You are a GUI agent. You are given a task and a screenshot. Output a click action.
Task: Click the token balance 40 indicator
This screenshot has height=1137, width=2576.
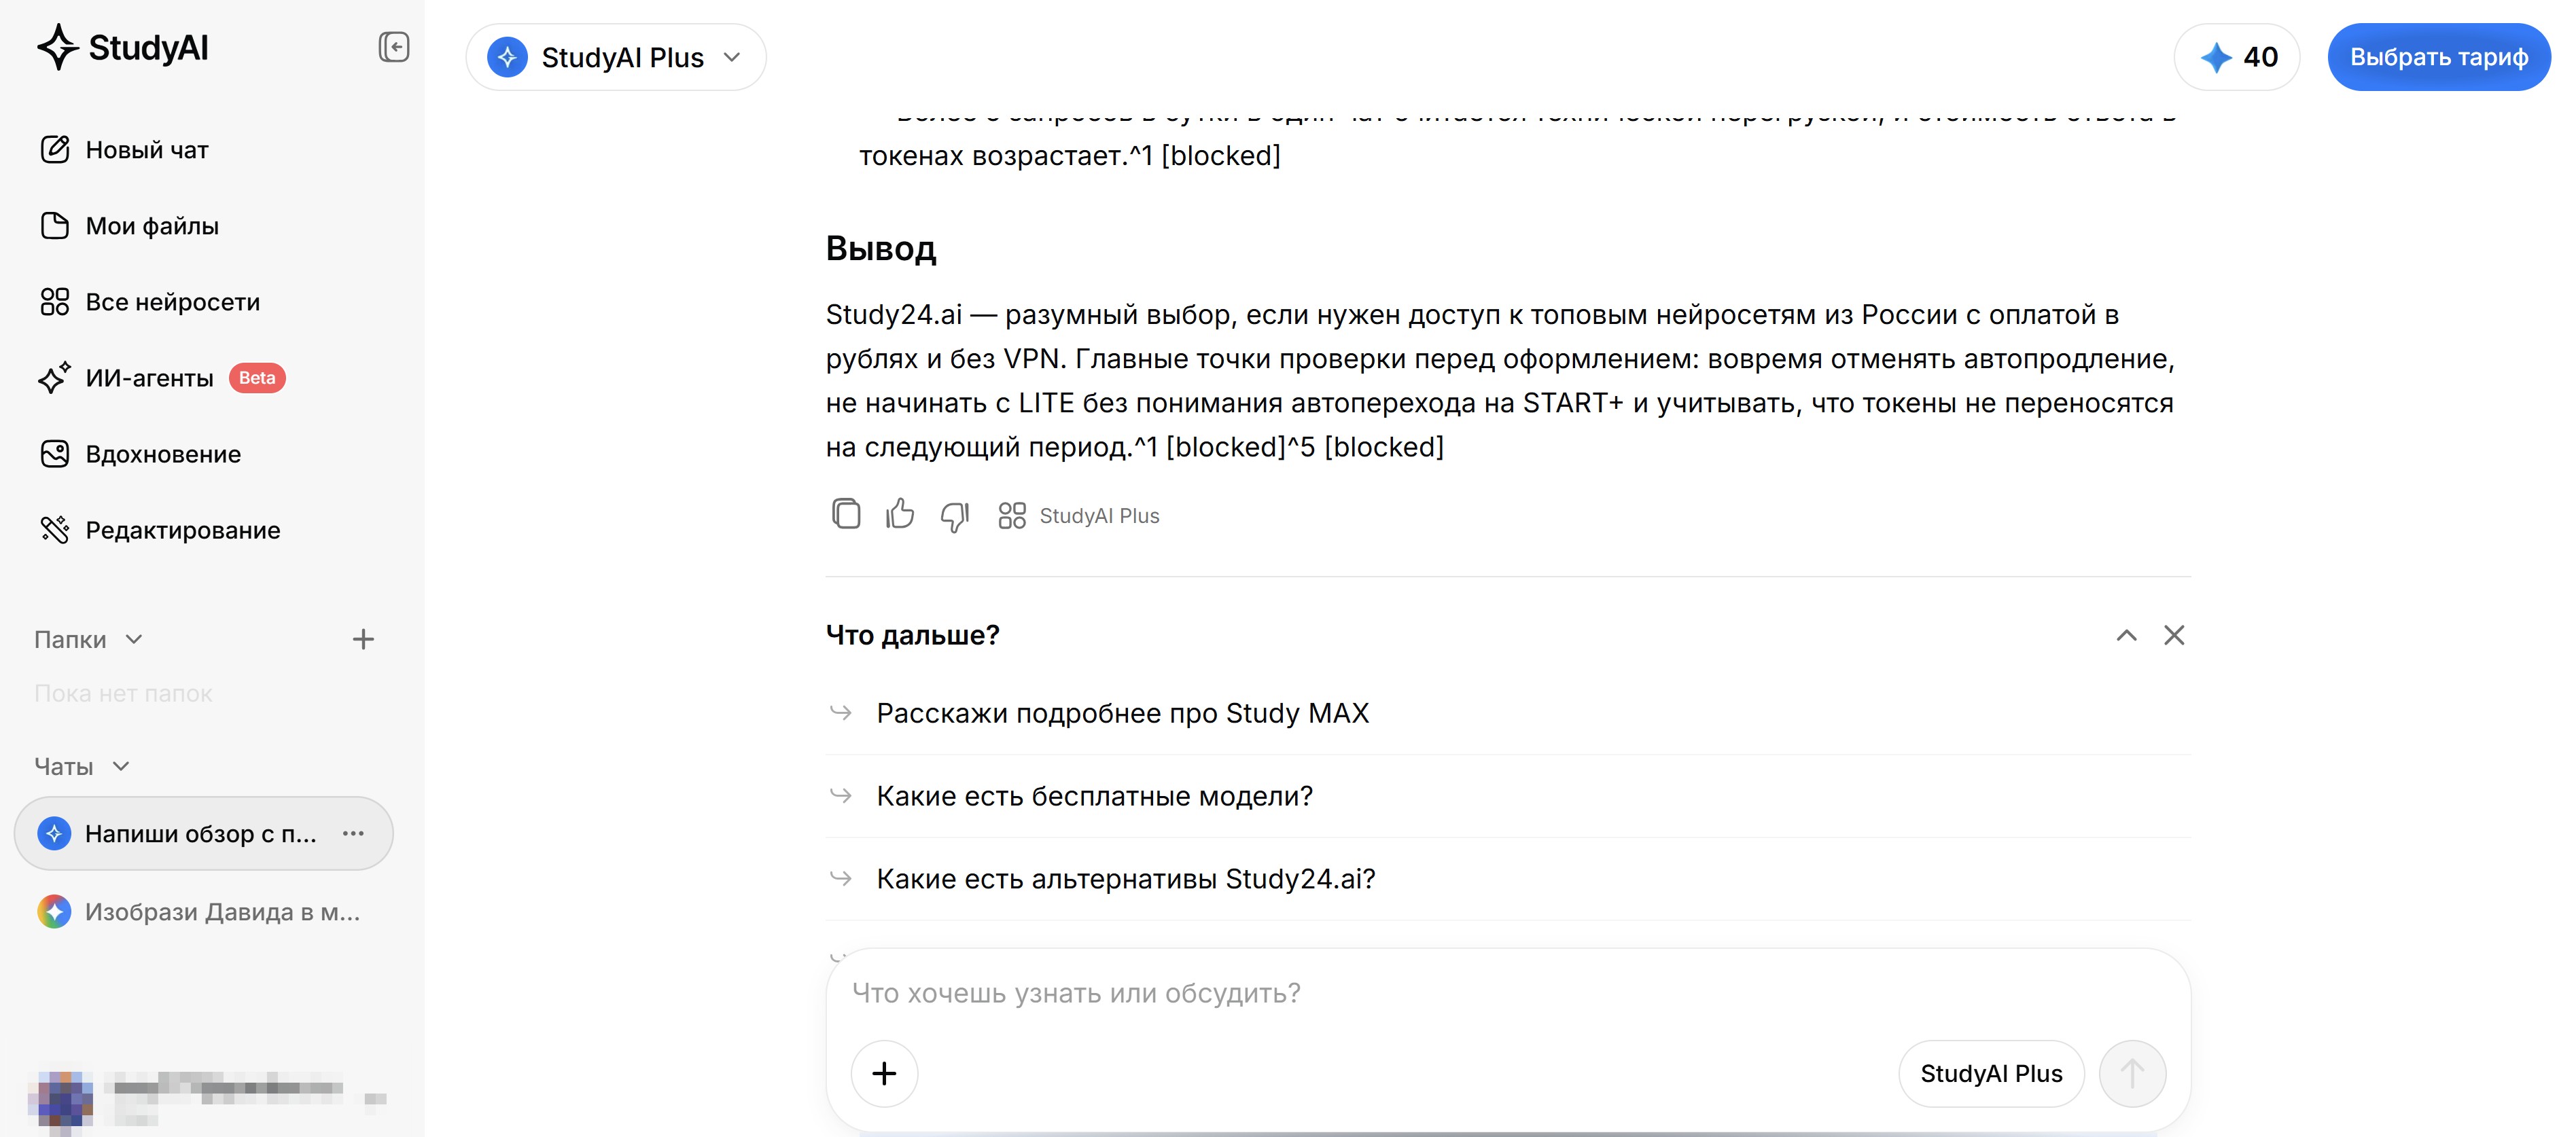(2237, 57)
